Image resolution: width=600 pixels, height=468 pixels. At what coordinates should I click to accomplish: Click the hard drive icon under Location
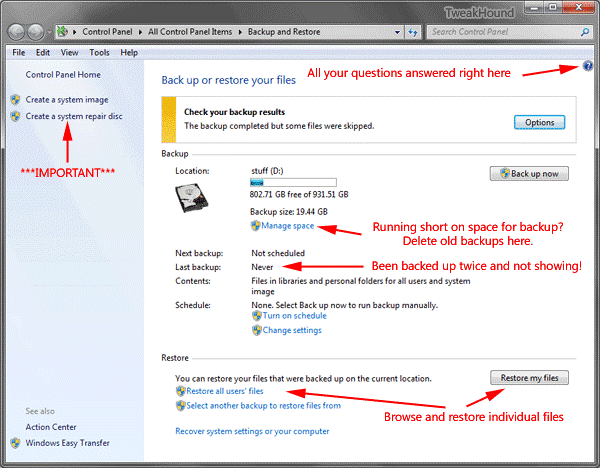192,198
